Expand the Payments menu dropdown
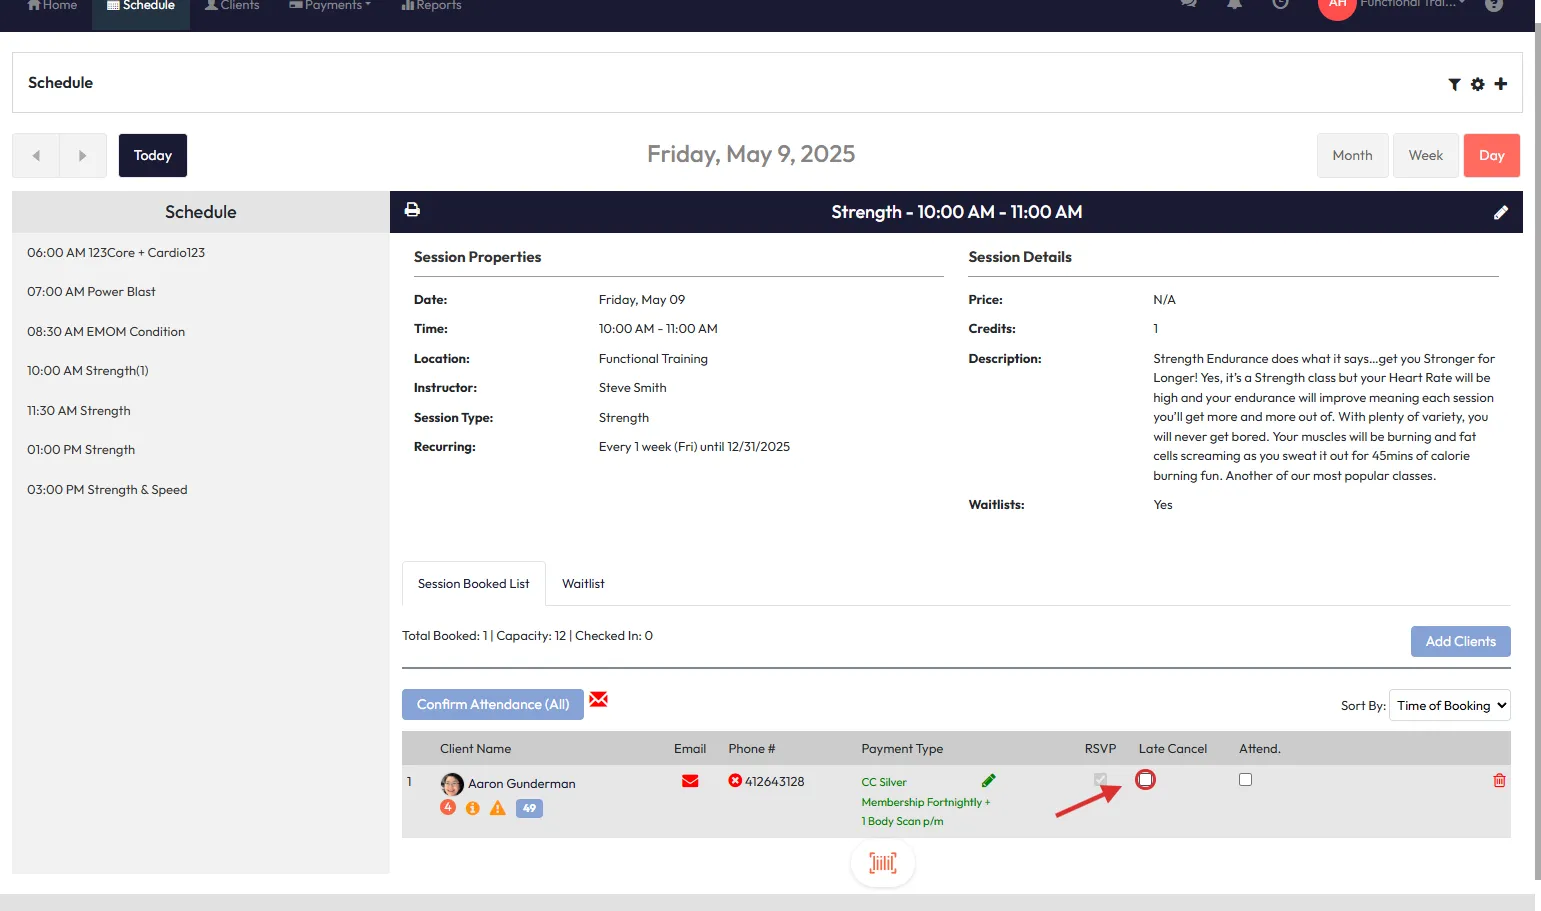This screenshot has width=1541, height=911. tap(331, 6)
